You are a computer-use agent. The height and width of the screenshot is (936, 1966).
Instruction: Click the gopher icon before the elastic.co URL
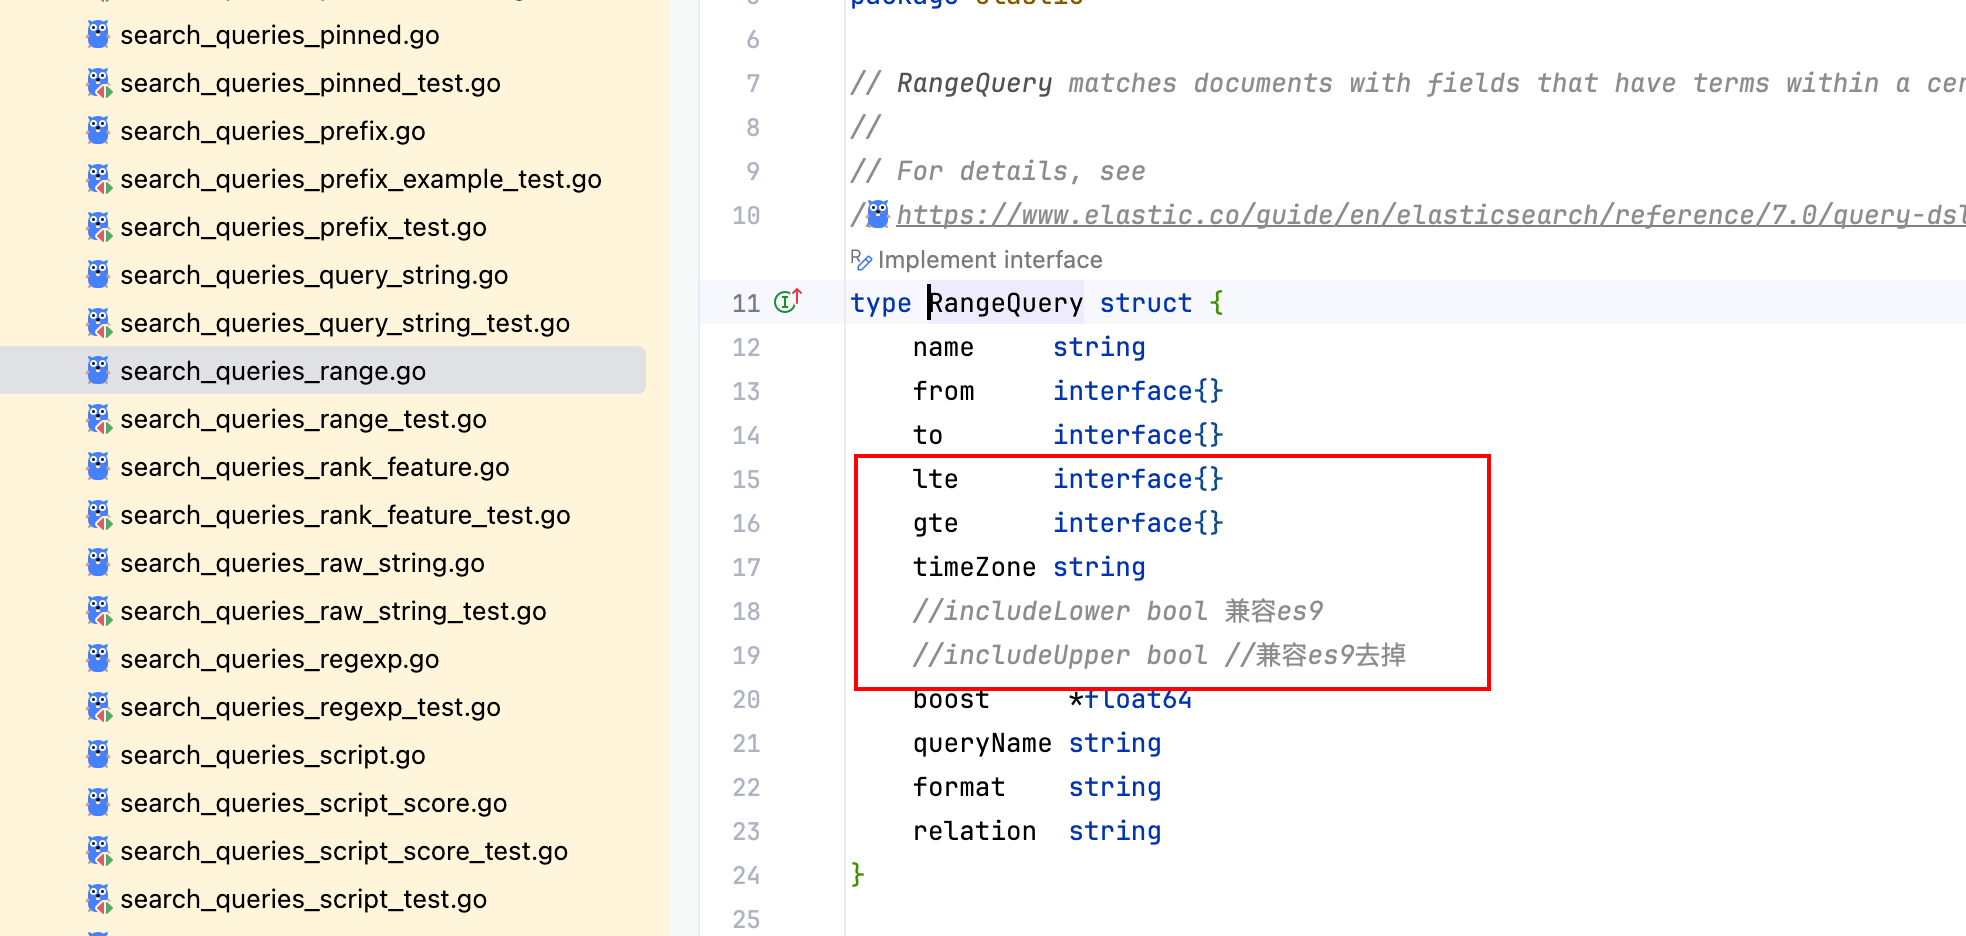[x=878, y=214]
